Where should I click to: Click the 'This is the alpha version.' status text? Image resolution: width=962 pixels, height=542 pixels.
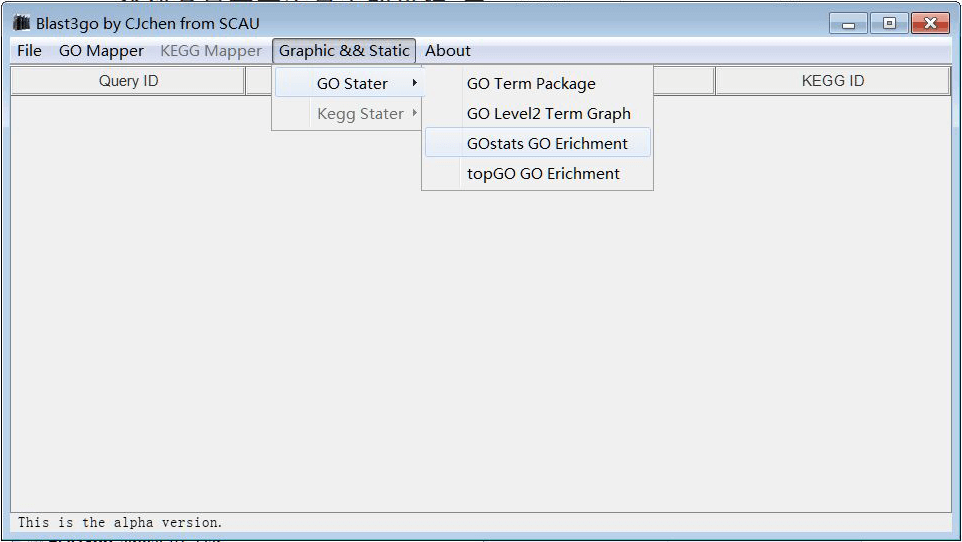point(120,522)
